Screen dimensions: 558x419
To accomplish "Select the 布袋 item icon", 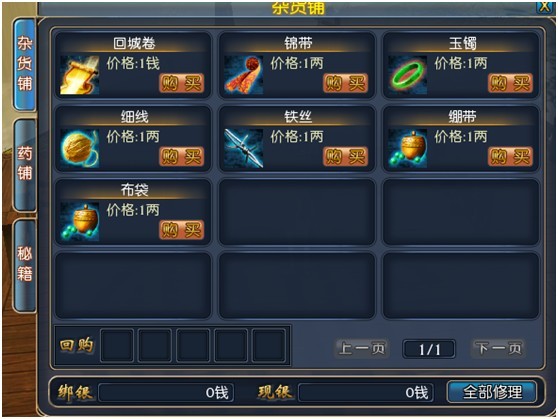I will (80, 222).
